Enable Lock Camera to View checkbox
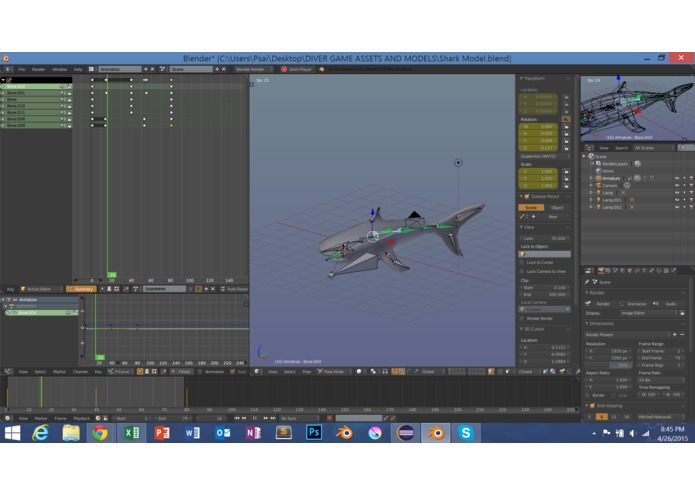Screen dimensions: 695x494 coord(522,271)
